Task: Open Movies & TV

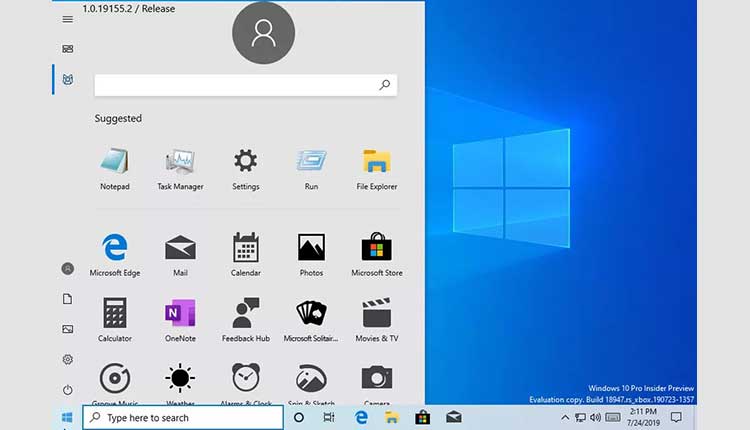Action: (376, 320)
